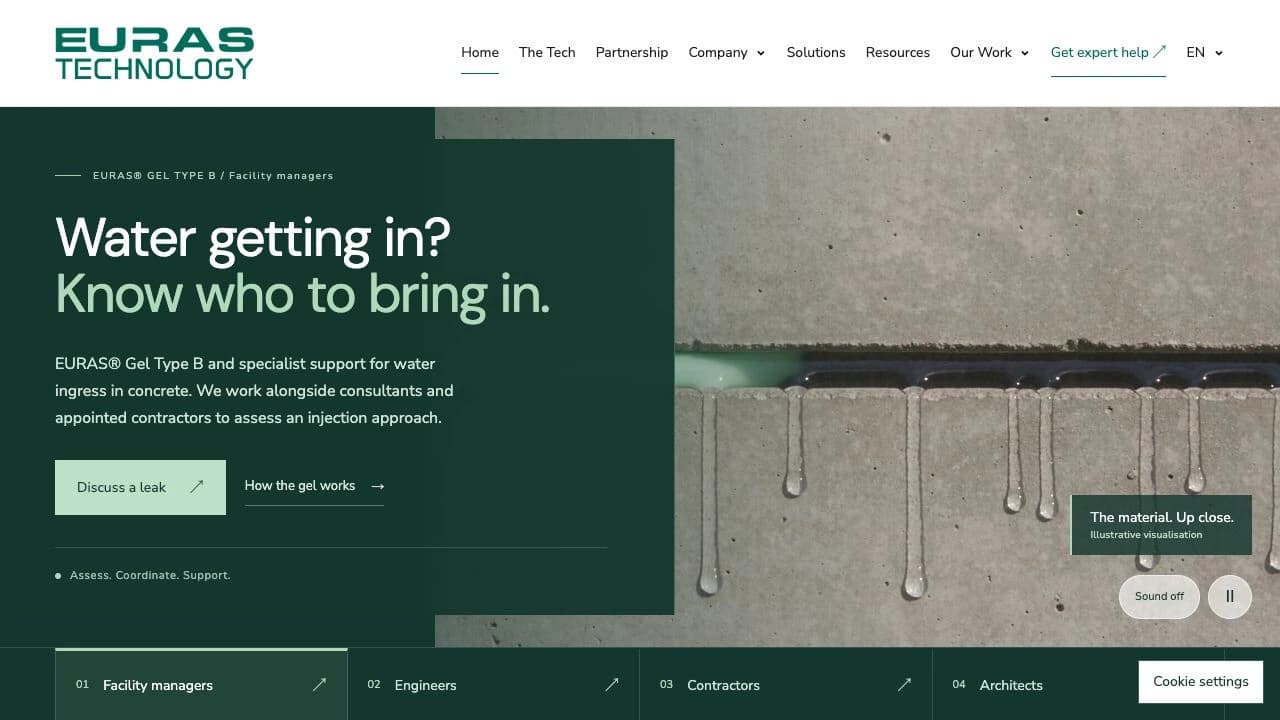Viewport: 1280px width, 720px height.
Task: Click the arrow icon on Engineers tab
Action: tap(612, 685)
